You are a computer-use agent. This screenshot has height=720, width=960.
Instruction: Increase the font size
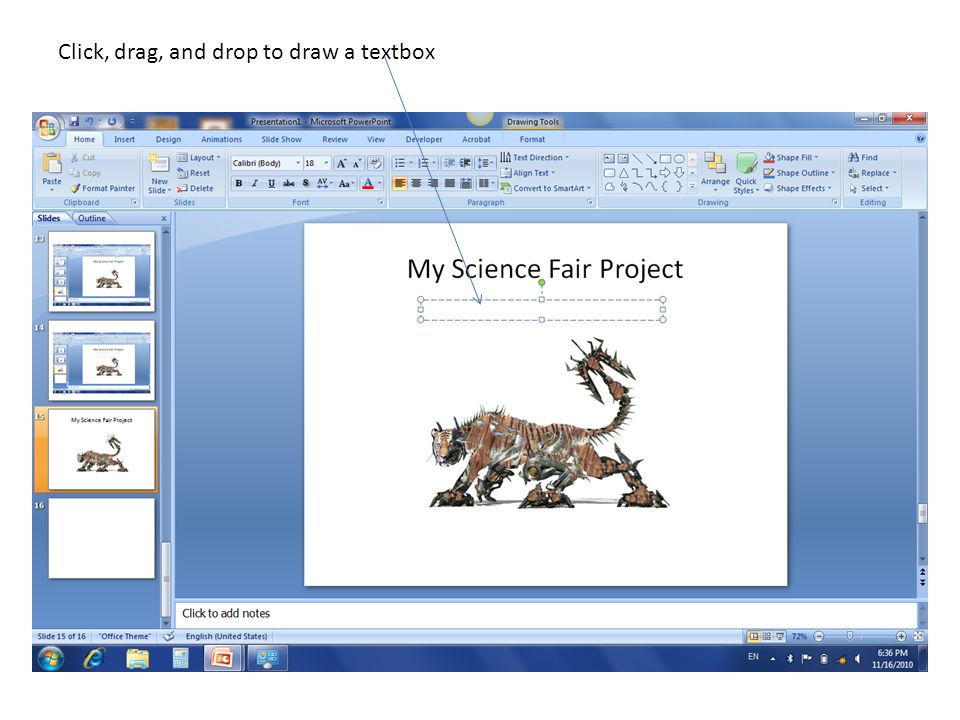point(342,163)
